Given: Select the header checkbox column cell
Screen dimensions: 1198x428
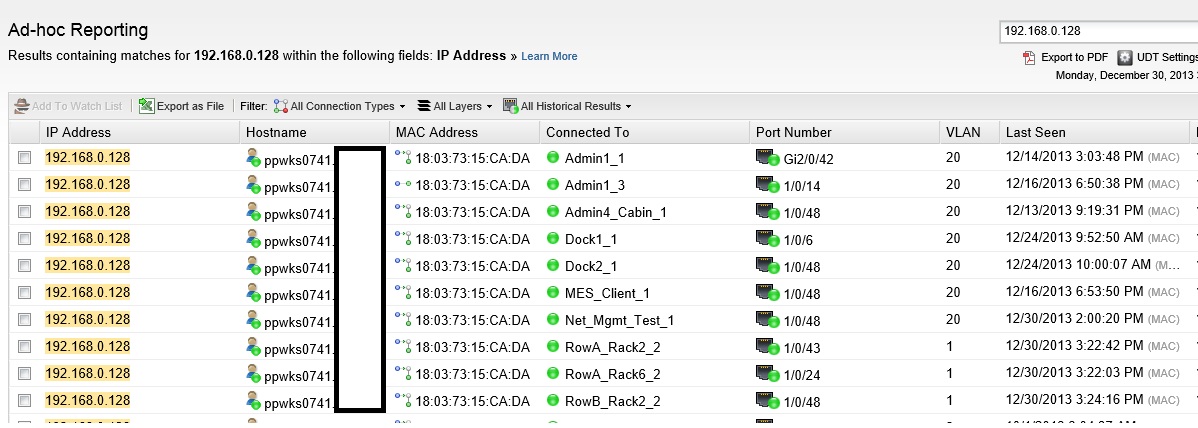Looking at the screenshot, I should coord(24,132).
